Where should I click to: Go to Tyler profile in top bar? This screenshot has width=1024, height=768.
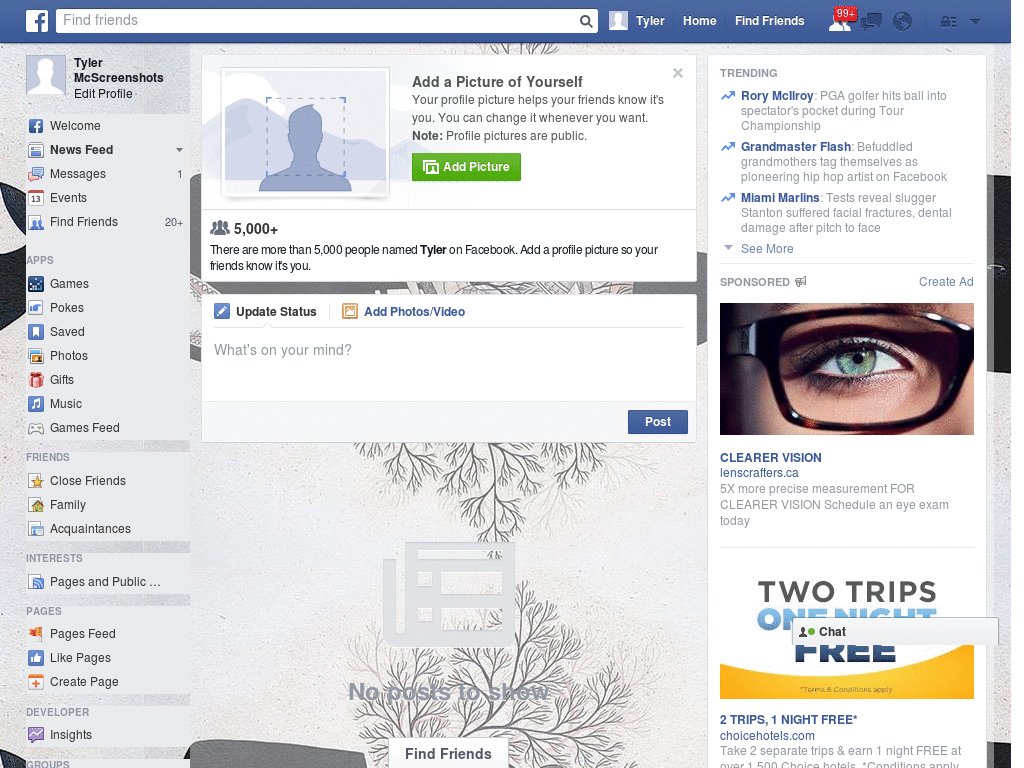[650, 21]
